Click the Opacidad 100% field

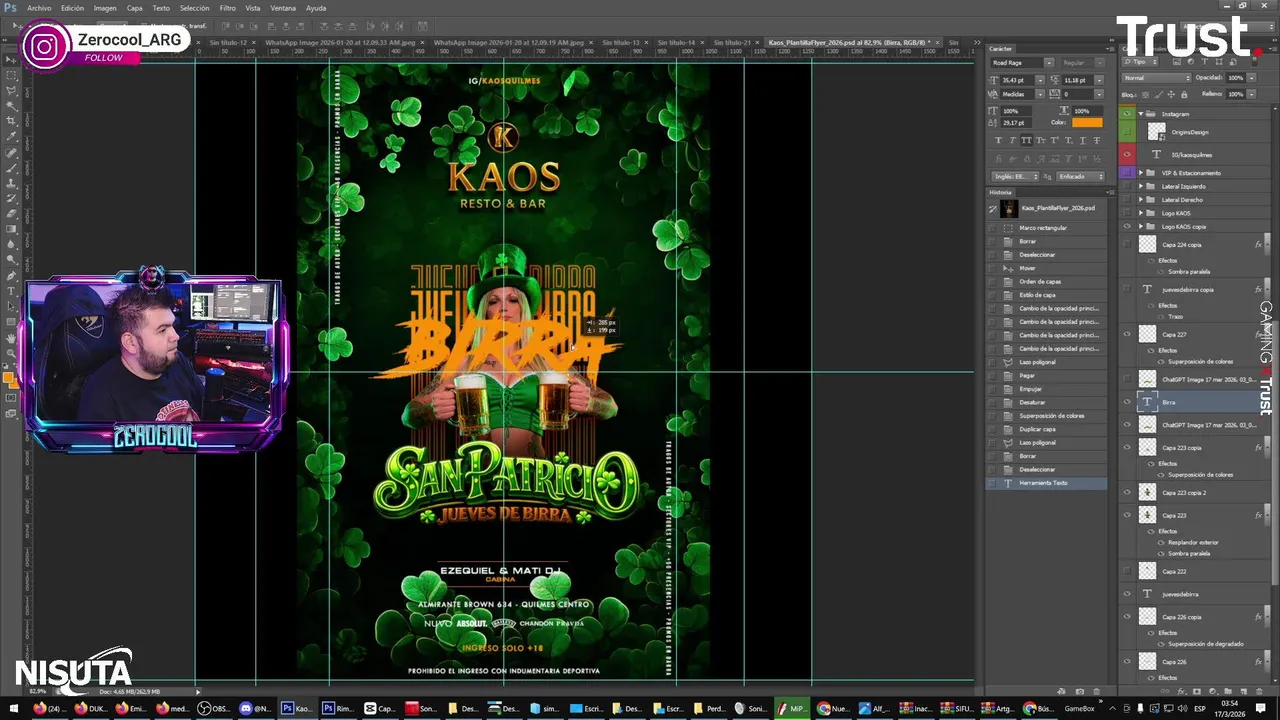[1236, 78]
